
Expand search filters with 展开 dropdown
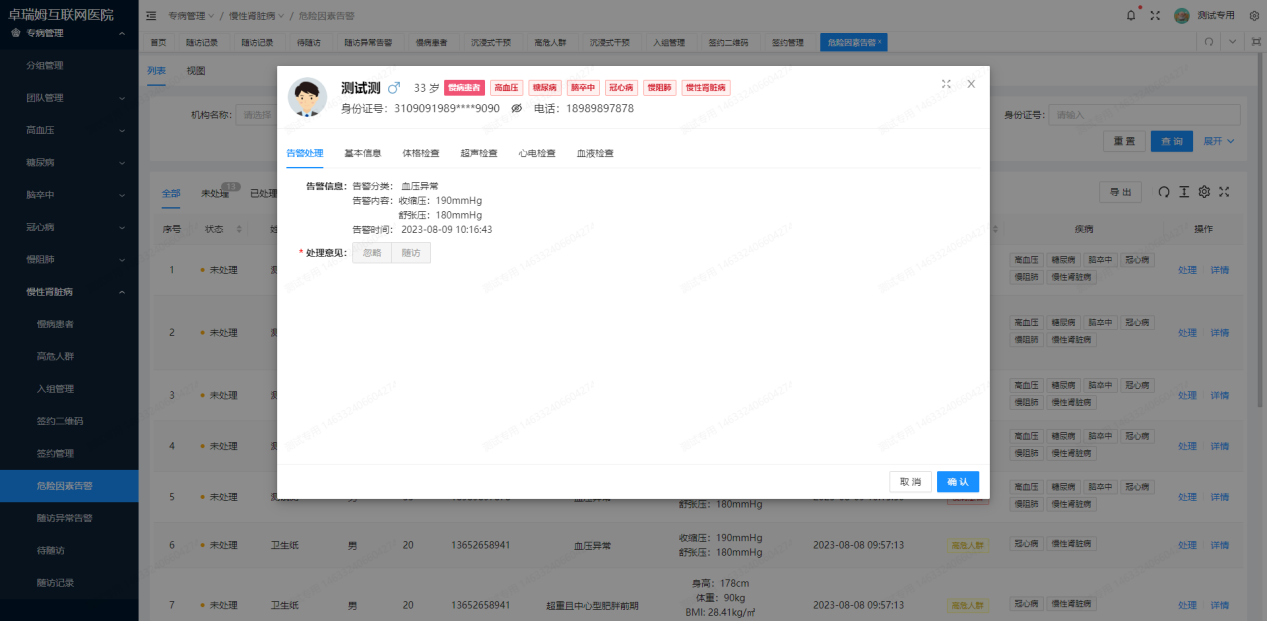(x=1218, y=141)
